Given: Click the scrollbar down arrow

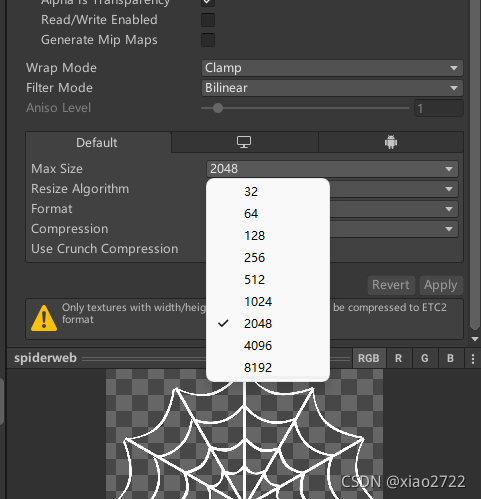Looking at the screenshot, I should click(475, 339).
